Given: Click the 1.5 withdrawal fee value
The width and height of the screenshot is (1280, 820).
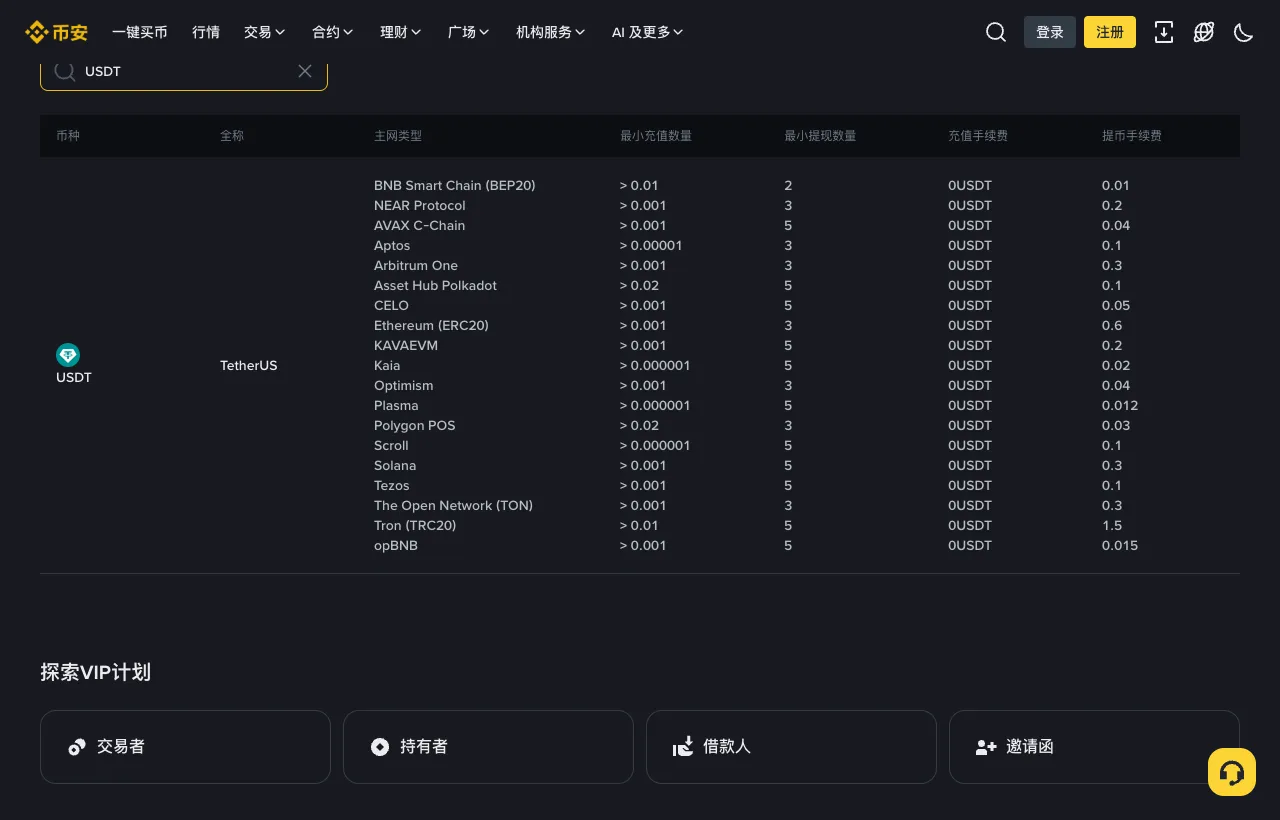Looking at the screenshot, I should point(1112,525).
